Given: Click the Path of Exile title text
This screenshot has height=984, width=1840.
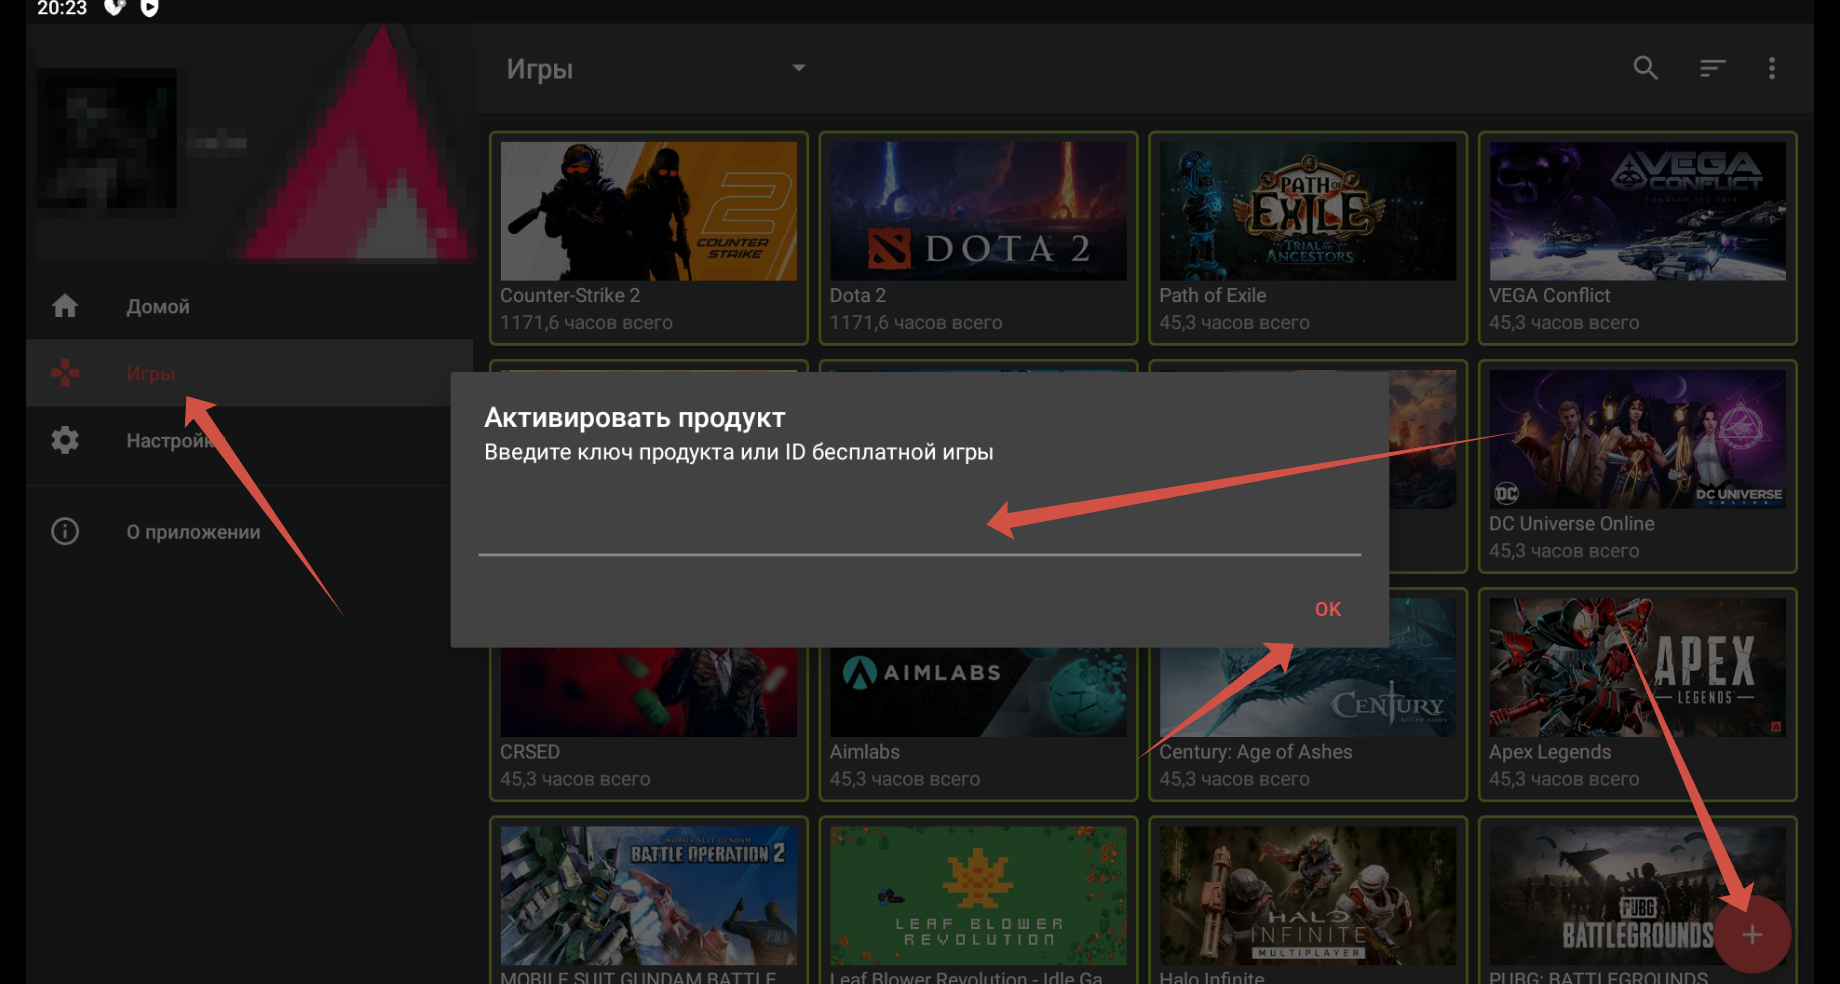Looking at the screenshot, I should 1212,296.
